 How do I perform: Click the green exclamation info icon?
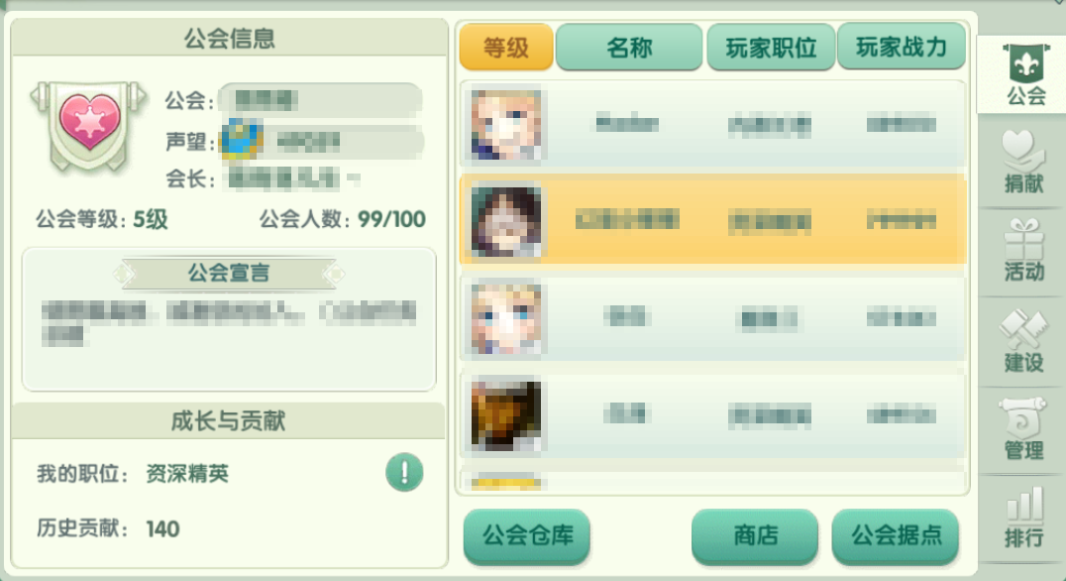[x=405, y=472]
